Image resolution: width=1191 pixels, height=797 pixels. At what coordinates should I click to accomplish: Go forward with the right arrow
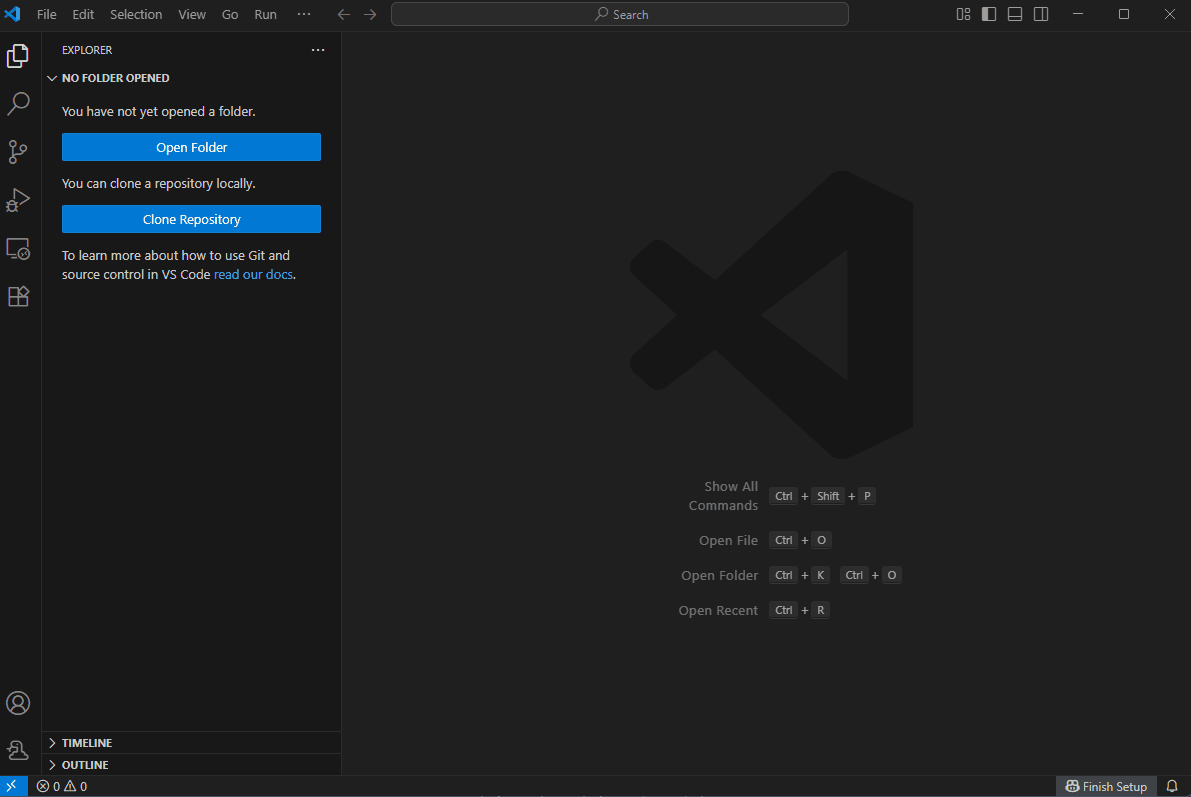pos(370,14)
